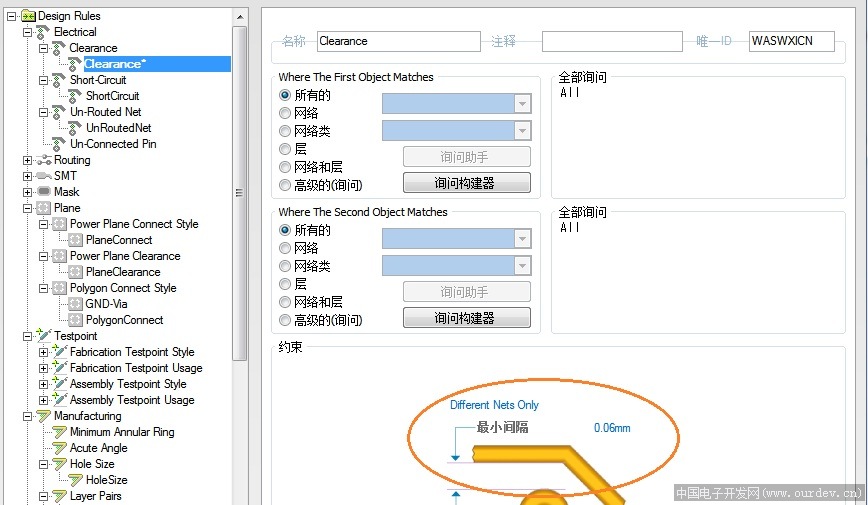Viewport: 868px width, 505px height.
Task: Click the PlaneClearance rule icon
Action: click(75, 272)
